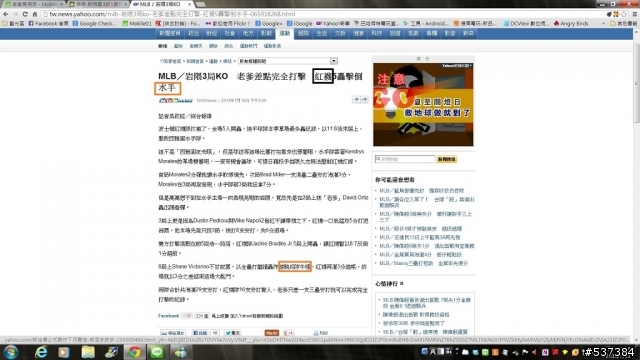The height and width of the screenshot is (360, 640).
Task: Open the 國際 nav tab
Action: coord(303,33)
